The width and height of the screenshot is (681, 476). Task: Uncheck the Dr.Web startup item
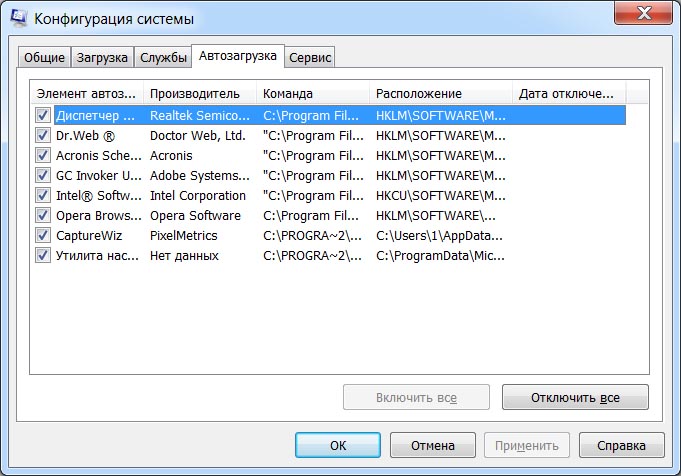click(x=42, y=135)
